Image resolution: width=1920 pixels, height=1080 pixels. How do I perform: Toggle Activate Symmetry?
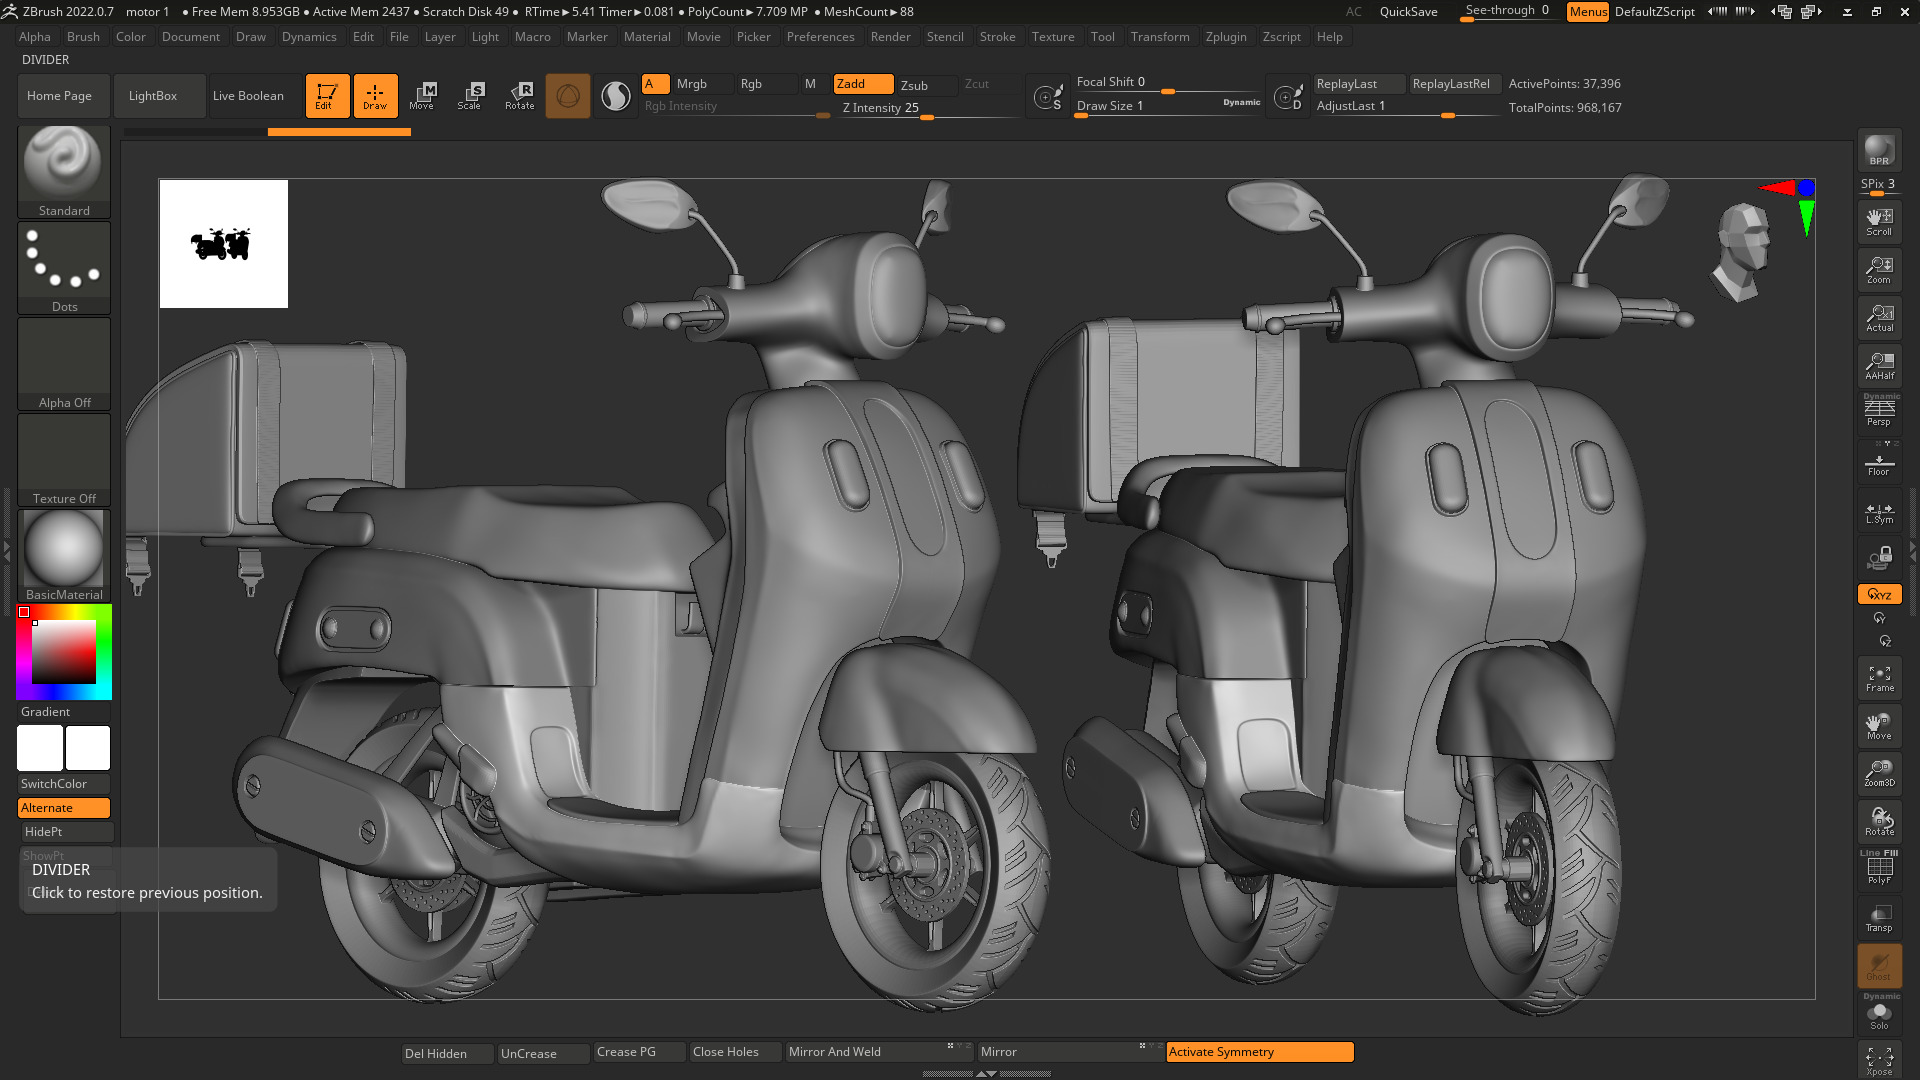click(1259, 1052)
